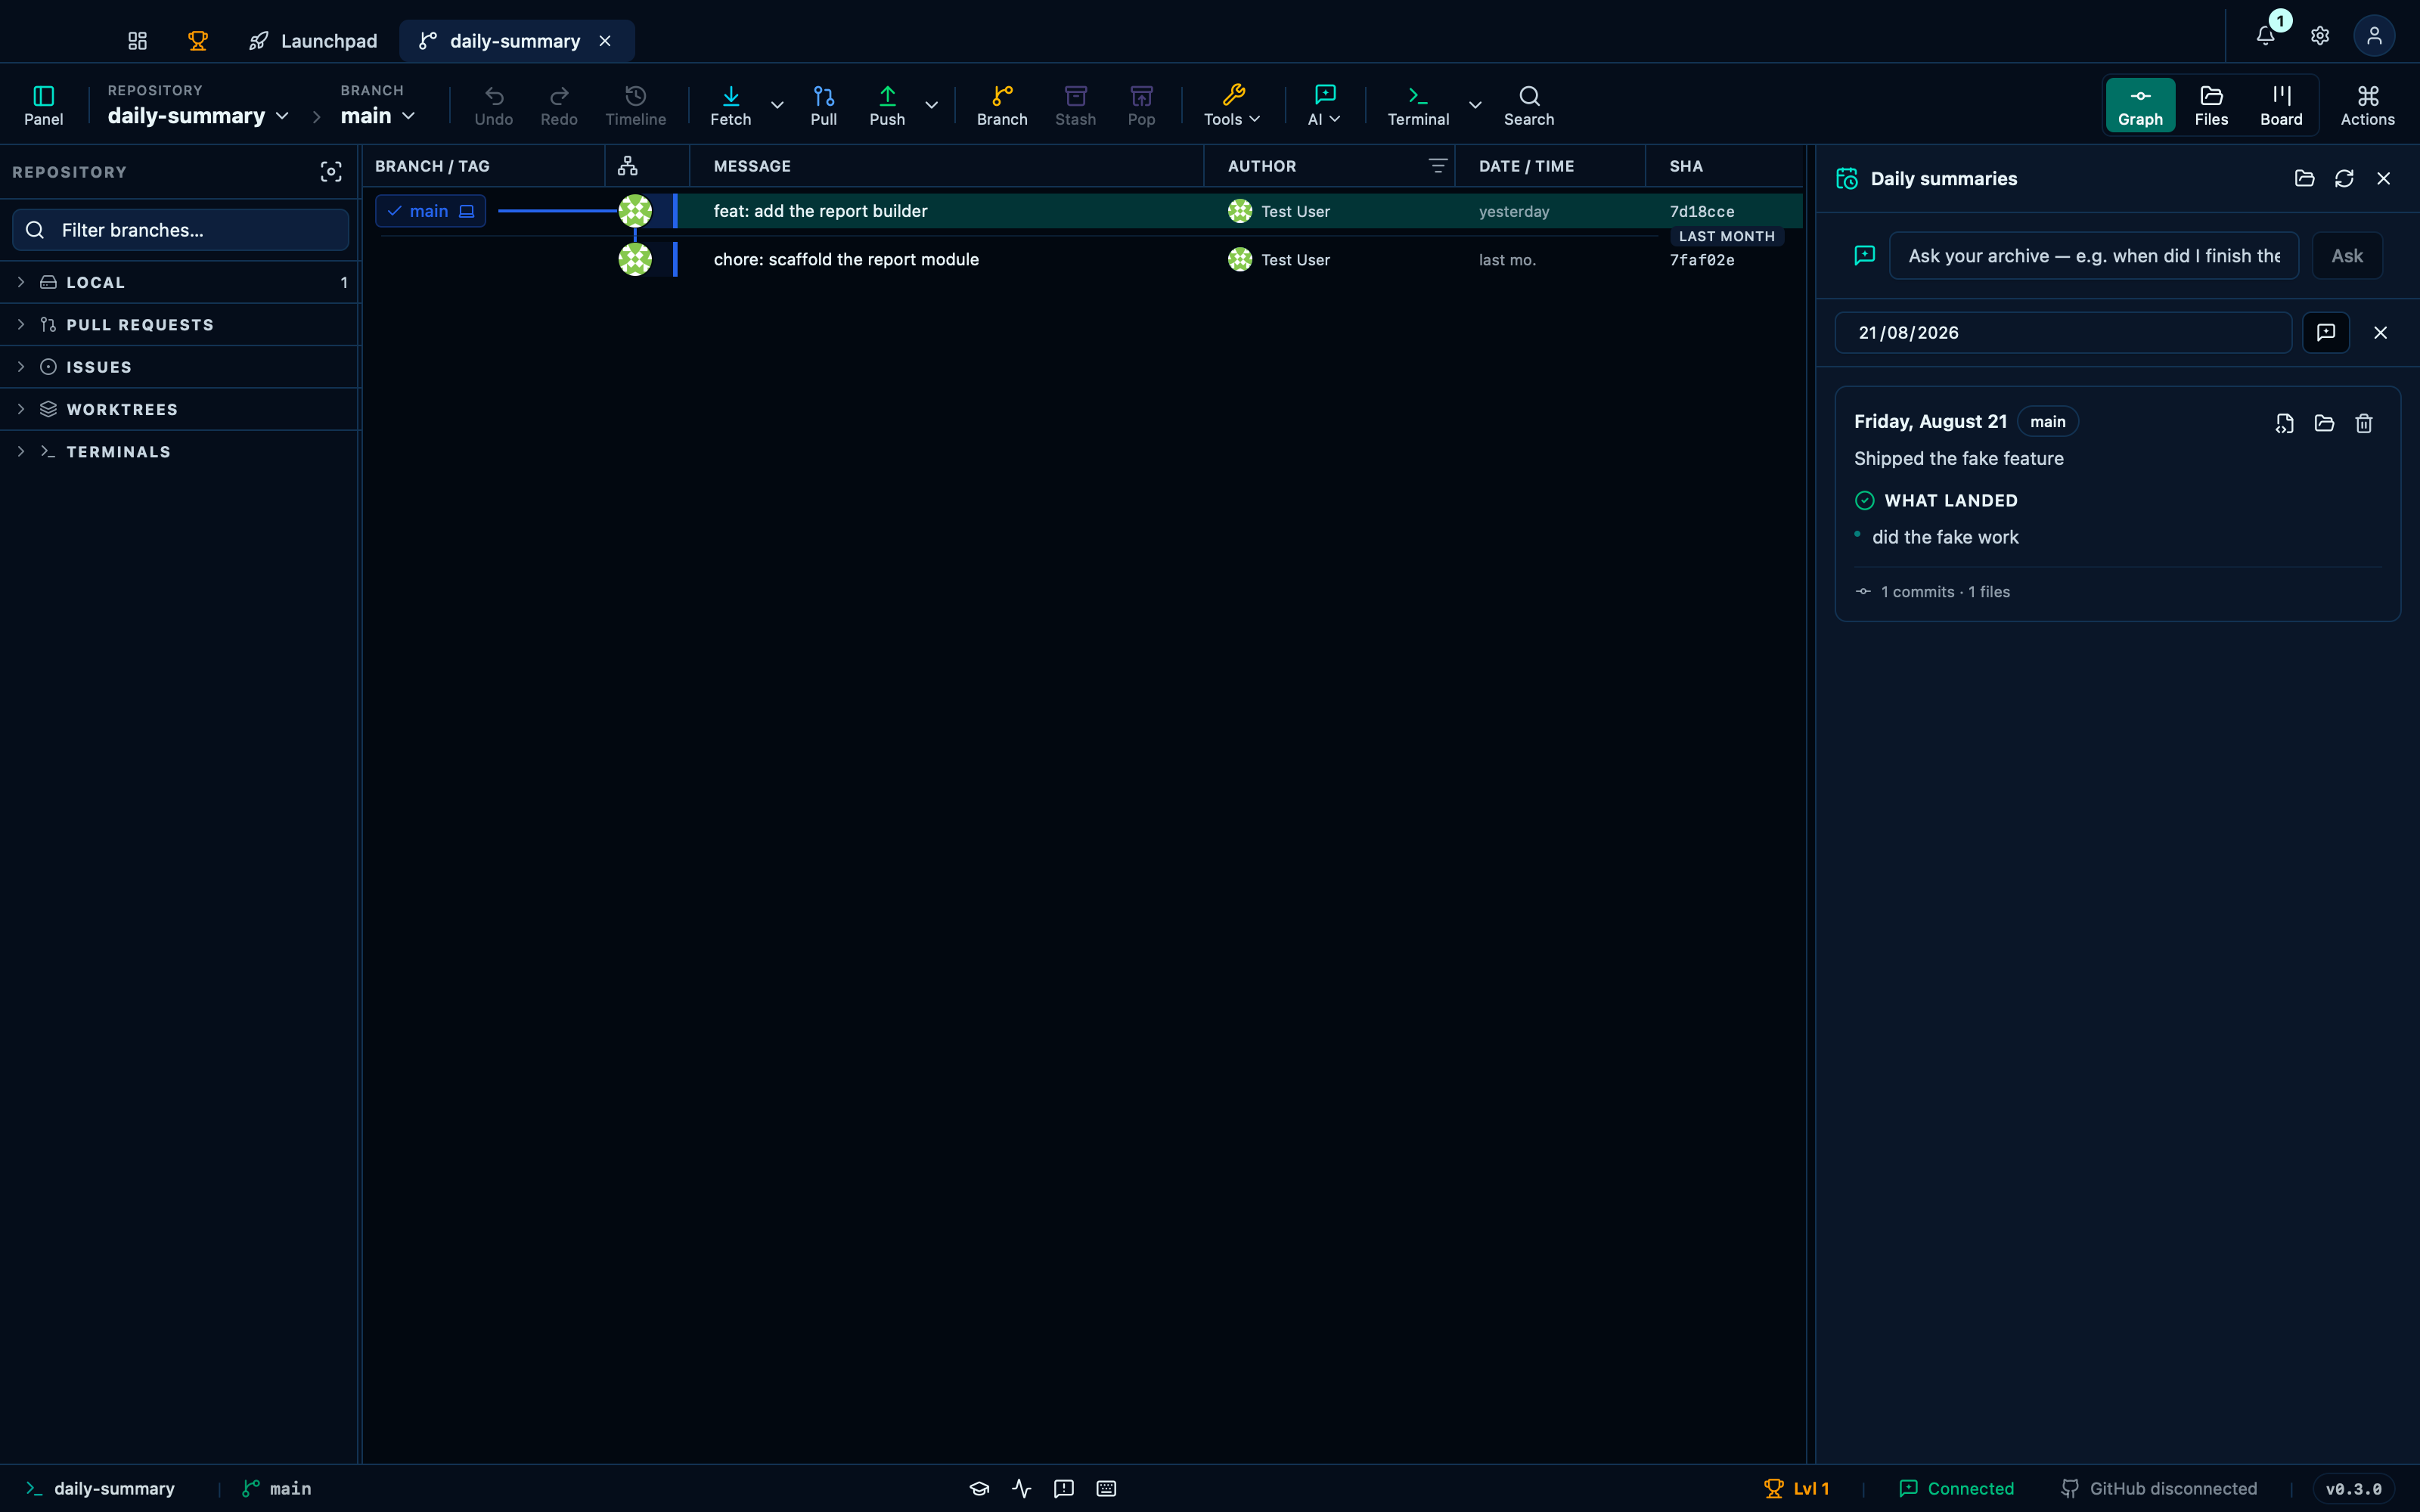Screen dimensions: 2420x1512
Task: Delete the Friday, August 21 summary
Action: (x=2364, y=424)
